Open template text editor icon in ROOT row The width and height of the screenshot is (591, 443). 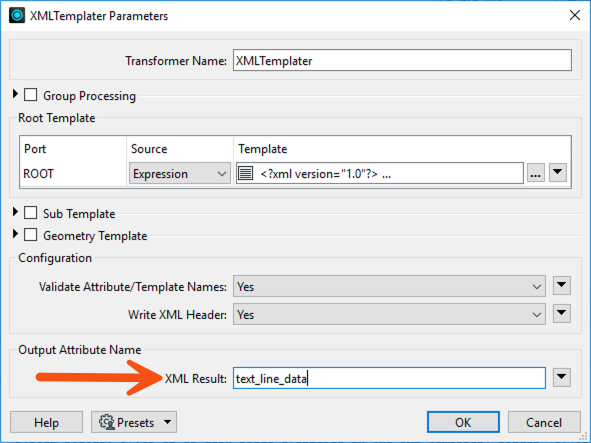(x=245, y=173)
